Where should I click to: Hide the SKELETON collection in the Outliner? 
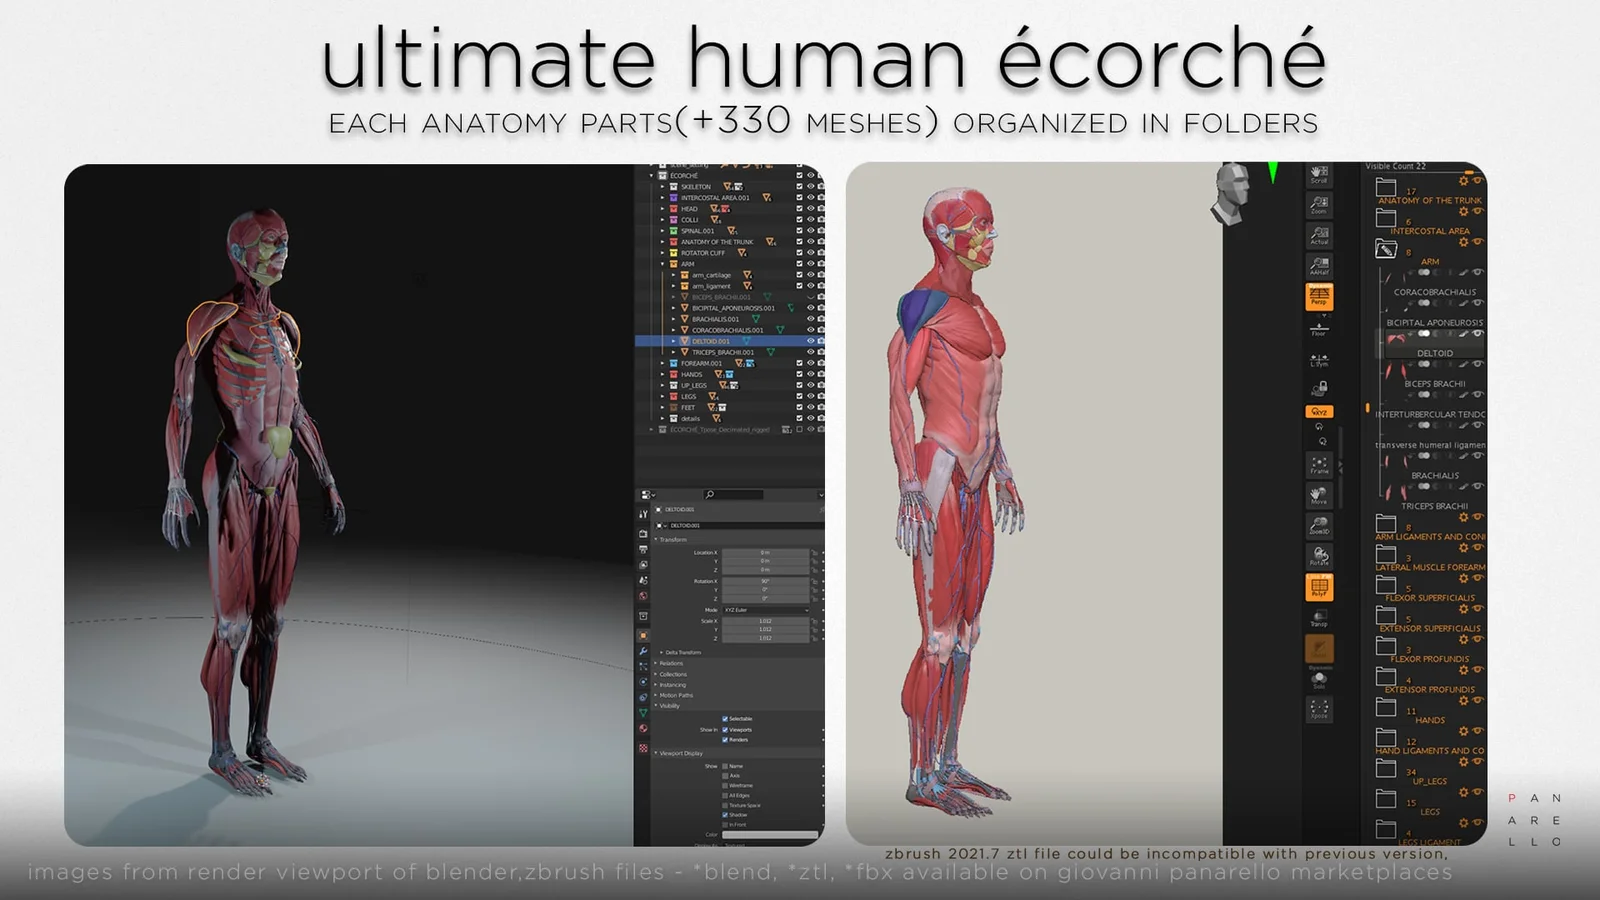click(x=811, y=187)
